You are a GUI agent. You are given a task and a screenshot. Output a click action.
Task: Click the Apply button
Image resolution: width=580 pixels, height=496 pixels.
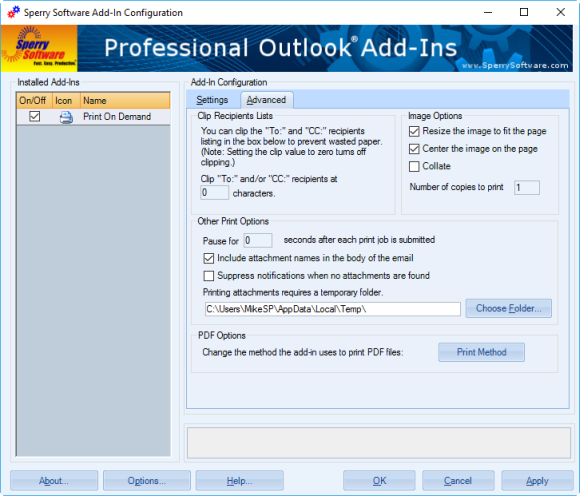point(537,480)
